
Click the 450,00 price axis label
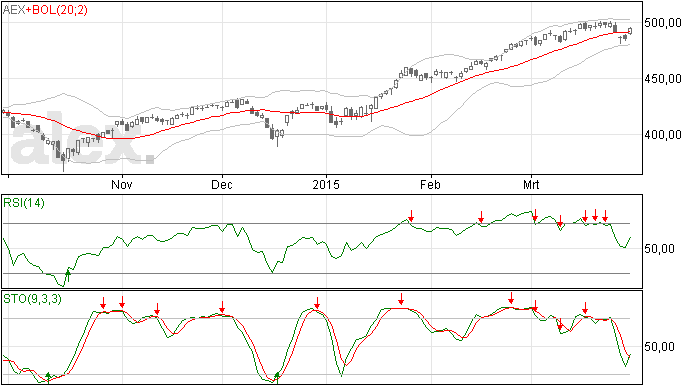663,79
